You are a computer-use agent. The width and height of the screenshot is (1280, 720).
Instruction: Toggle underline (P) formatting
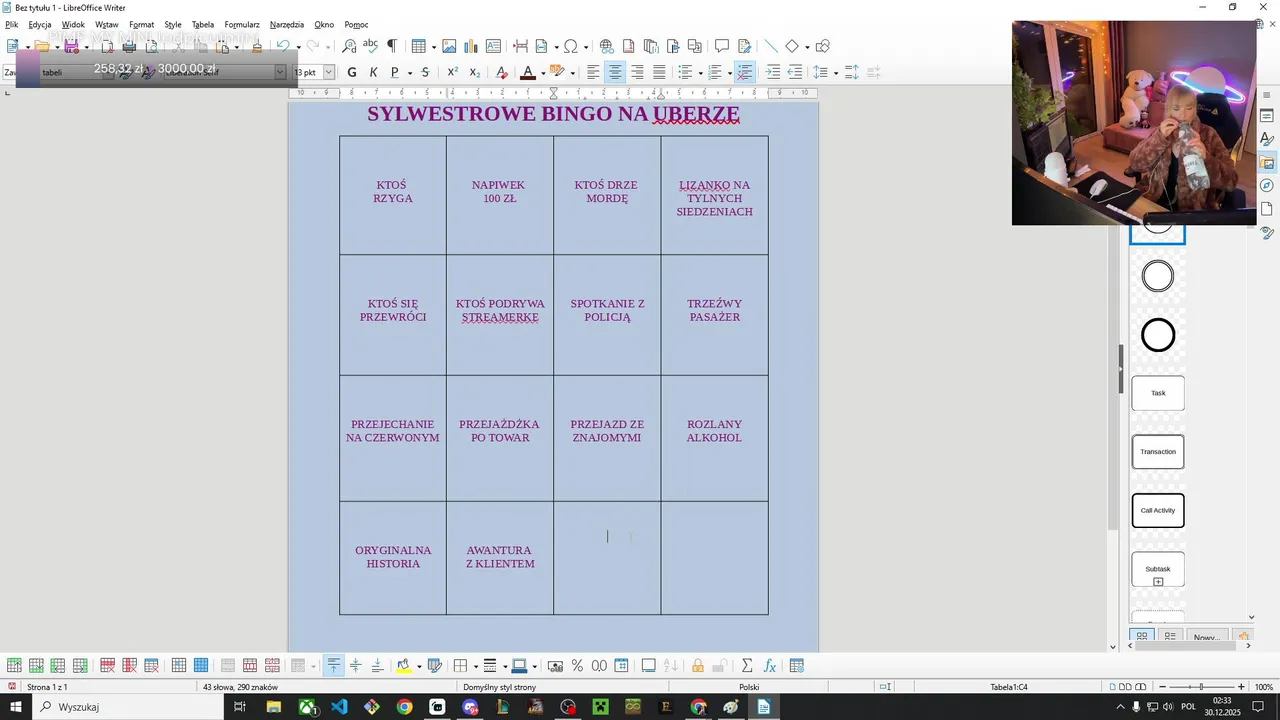tap(394, 72)
